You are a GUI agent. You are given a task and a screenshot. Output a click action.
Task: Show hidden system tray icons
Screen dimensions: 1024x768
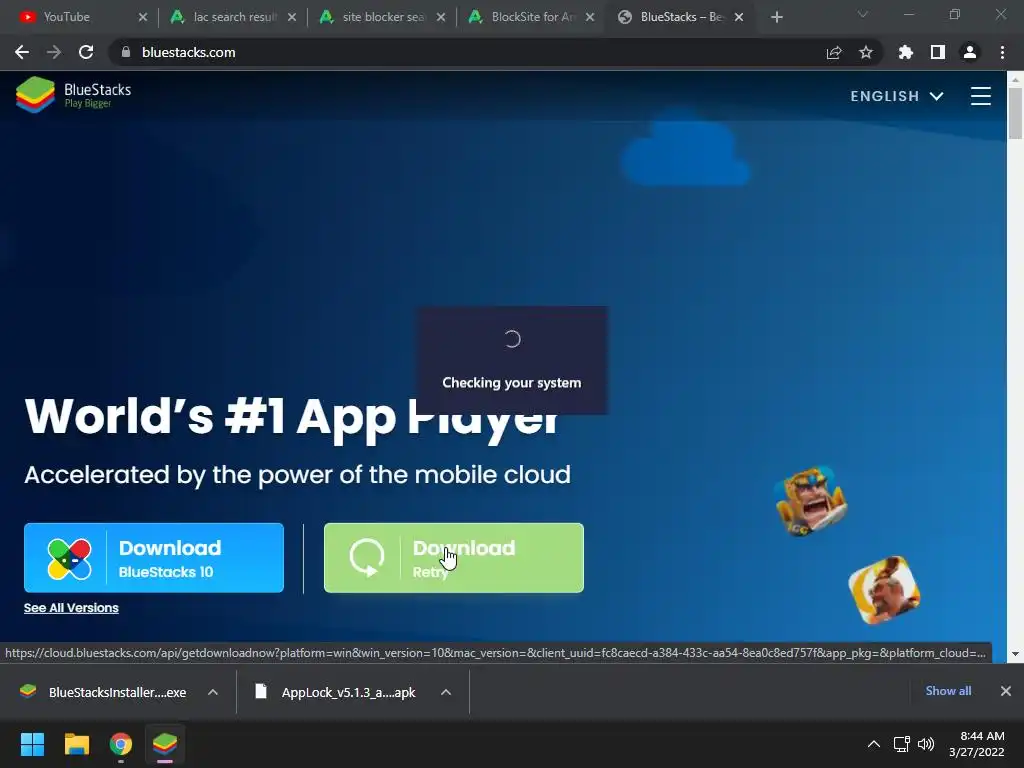pyautogui.click(x=874, y=744)
